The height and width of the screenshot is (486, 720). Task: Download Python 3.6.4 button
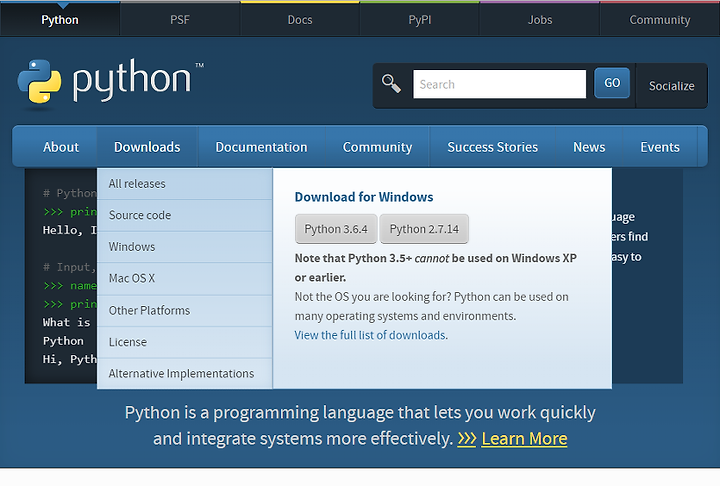[336, 229]
